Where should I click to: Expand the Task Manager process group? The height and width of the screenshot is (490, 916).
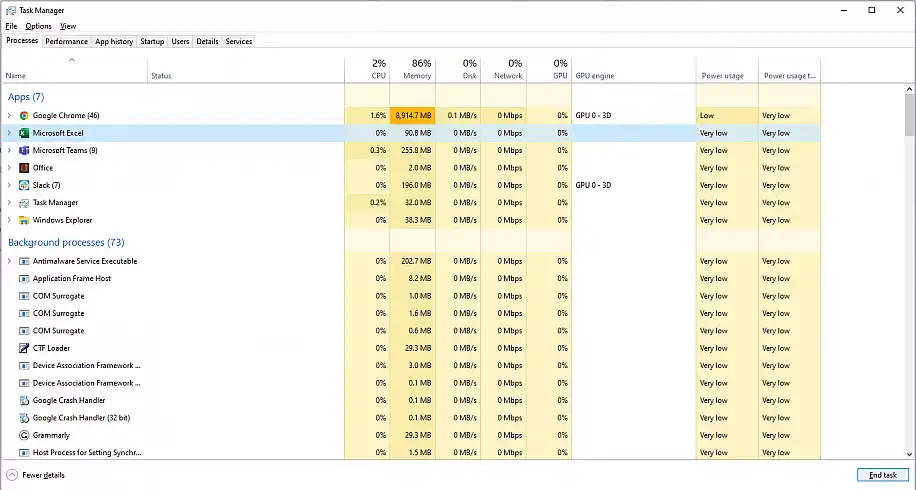[x=9, y=203]
